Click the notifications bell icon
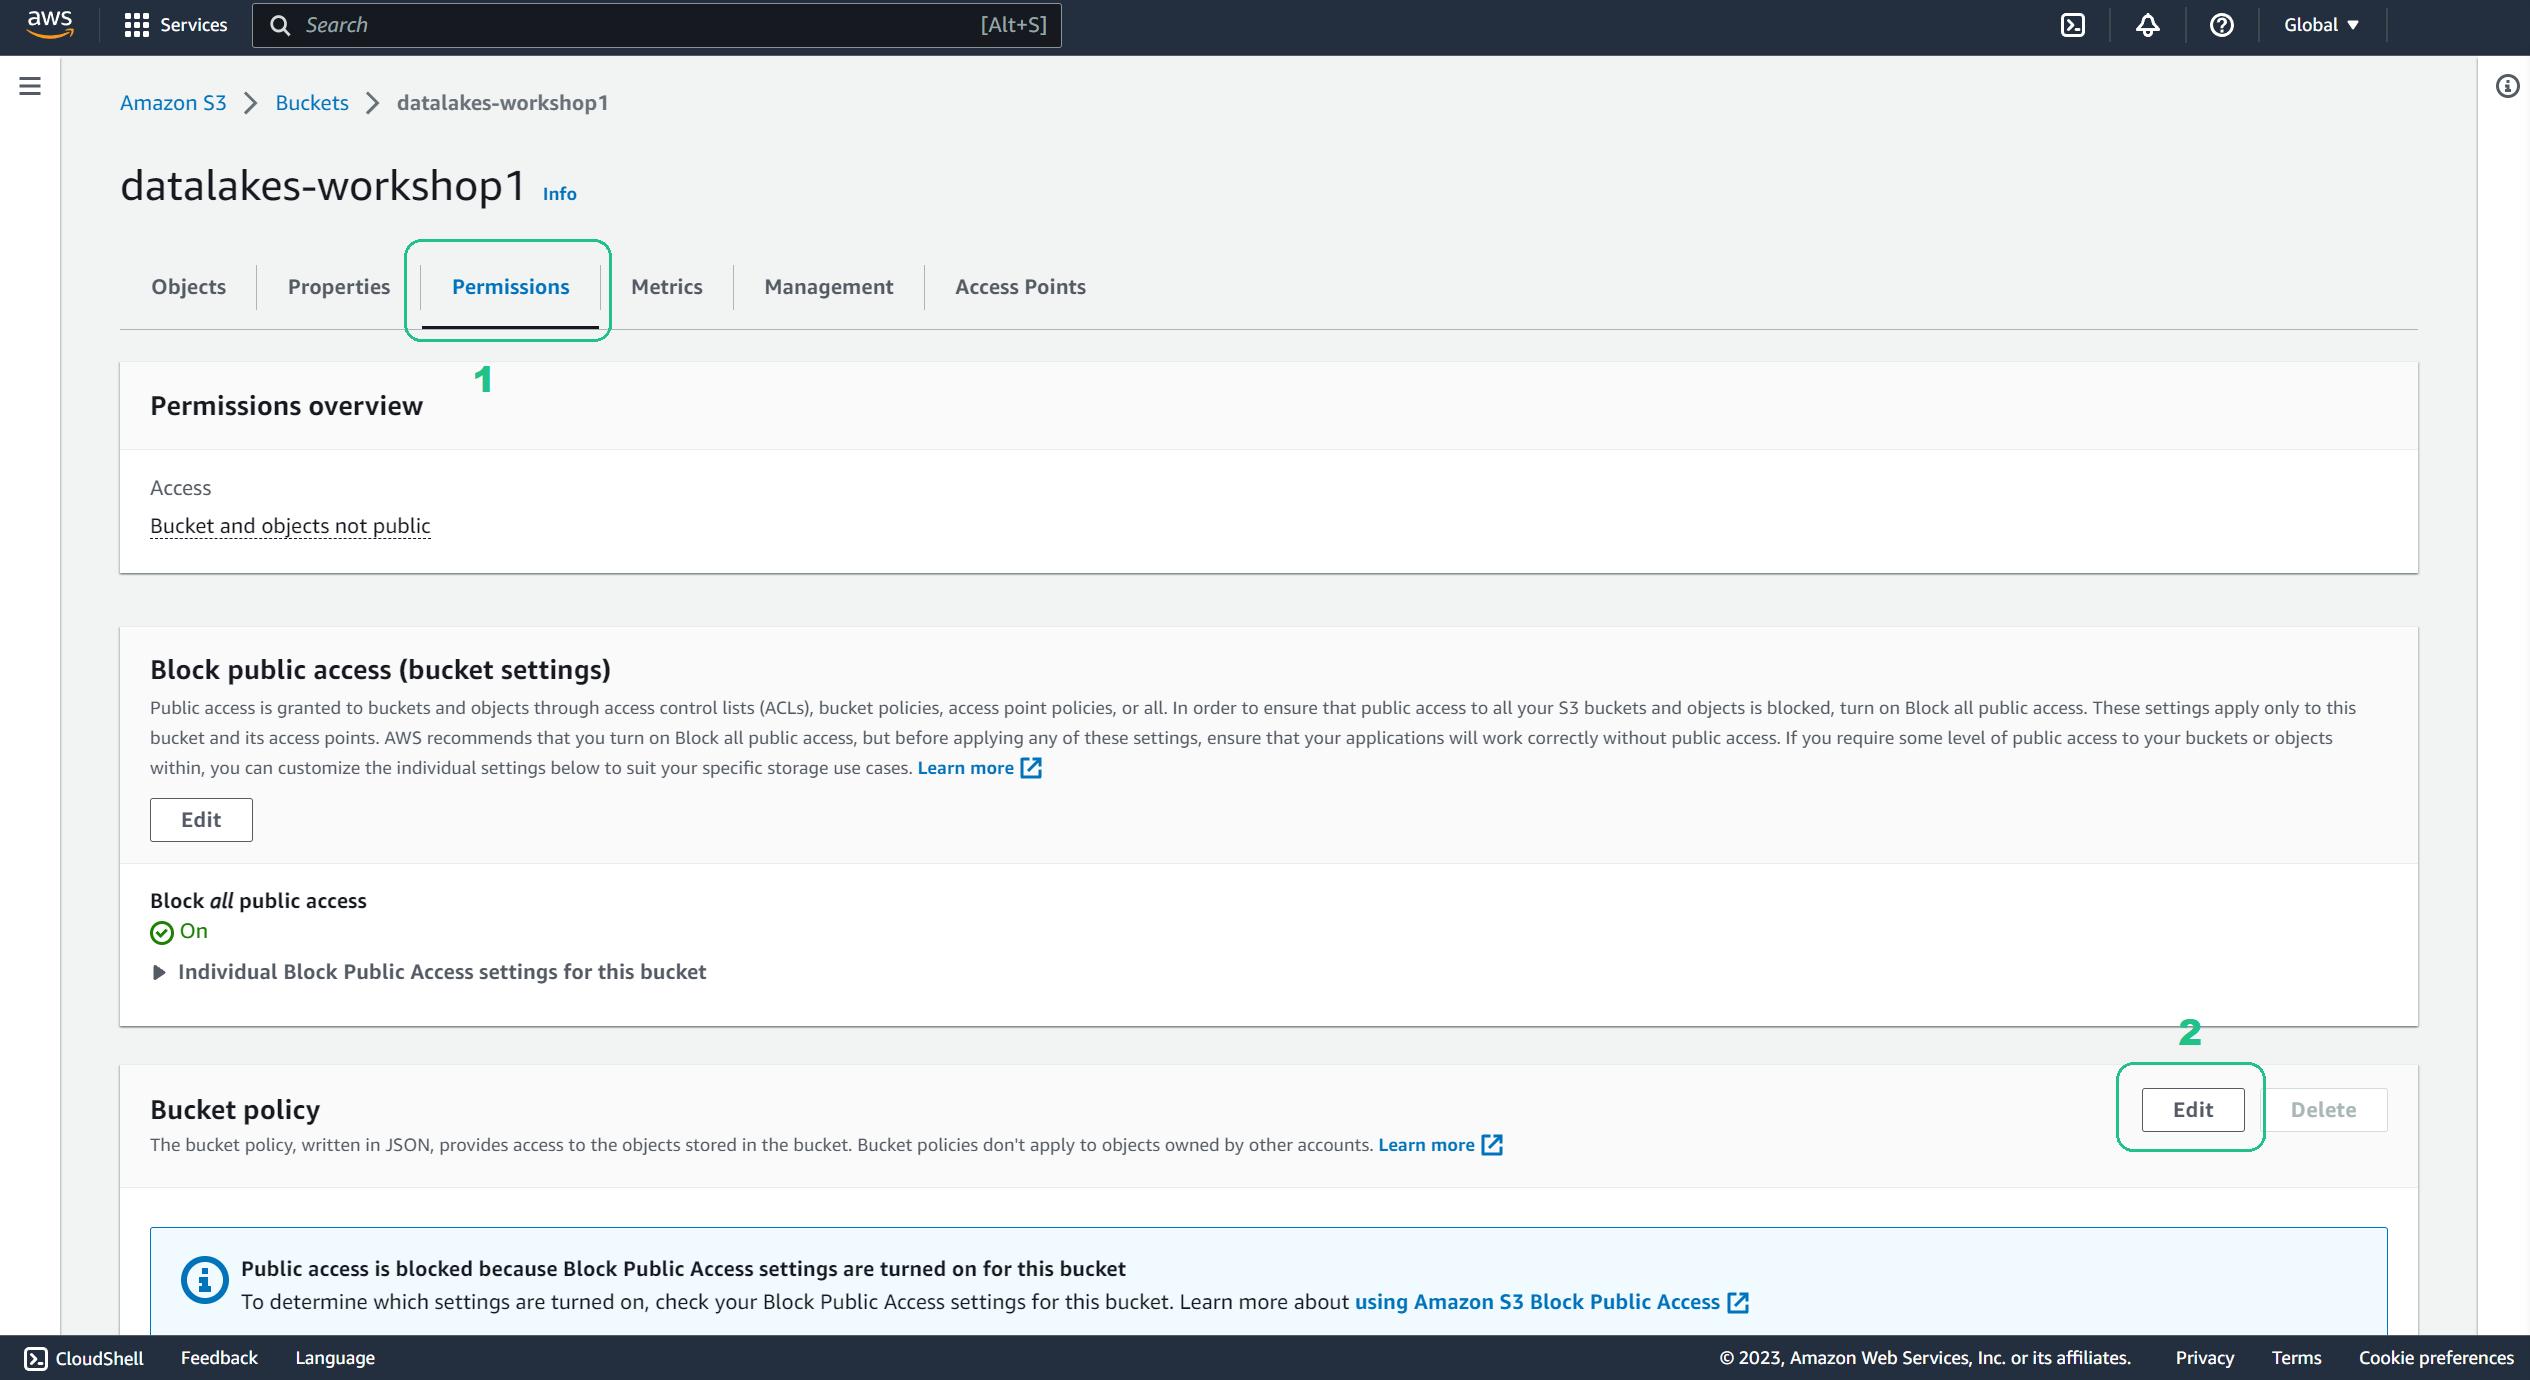2530x1380 pixels. [x=2144, y=24]
